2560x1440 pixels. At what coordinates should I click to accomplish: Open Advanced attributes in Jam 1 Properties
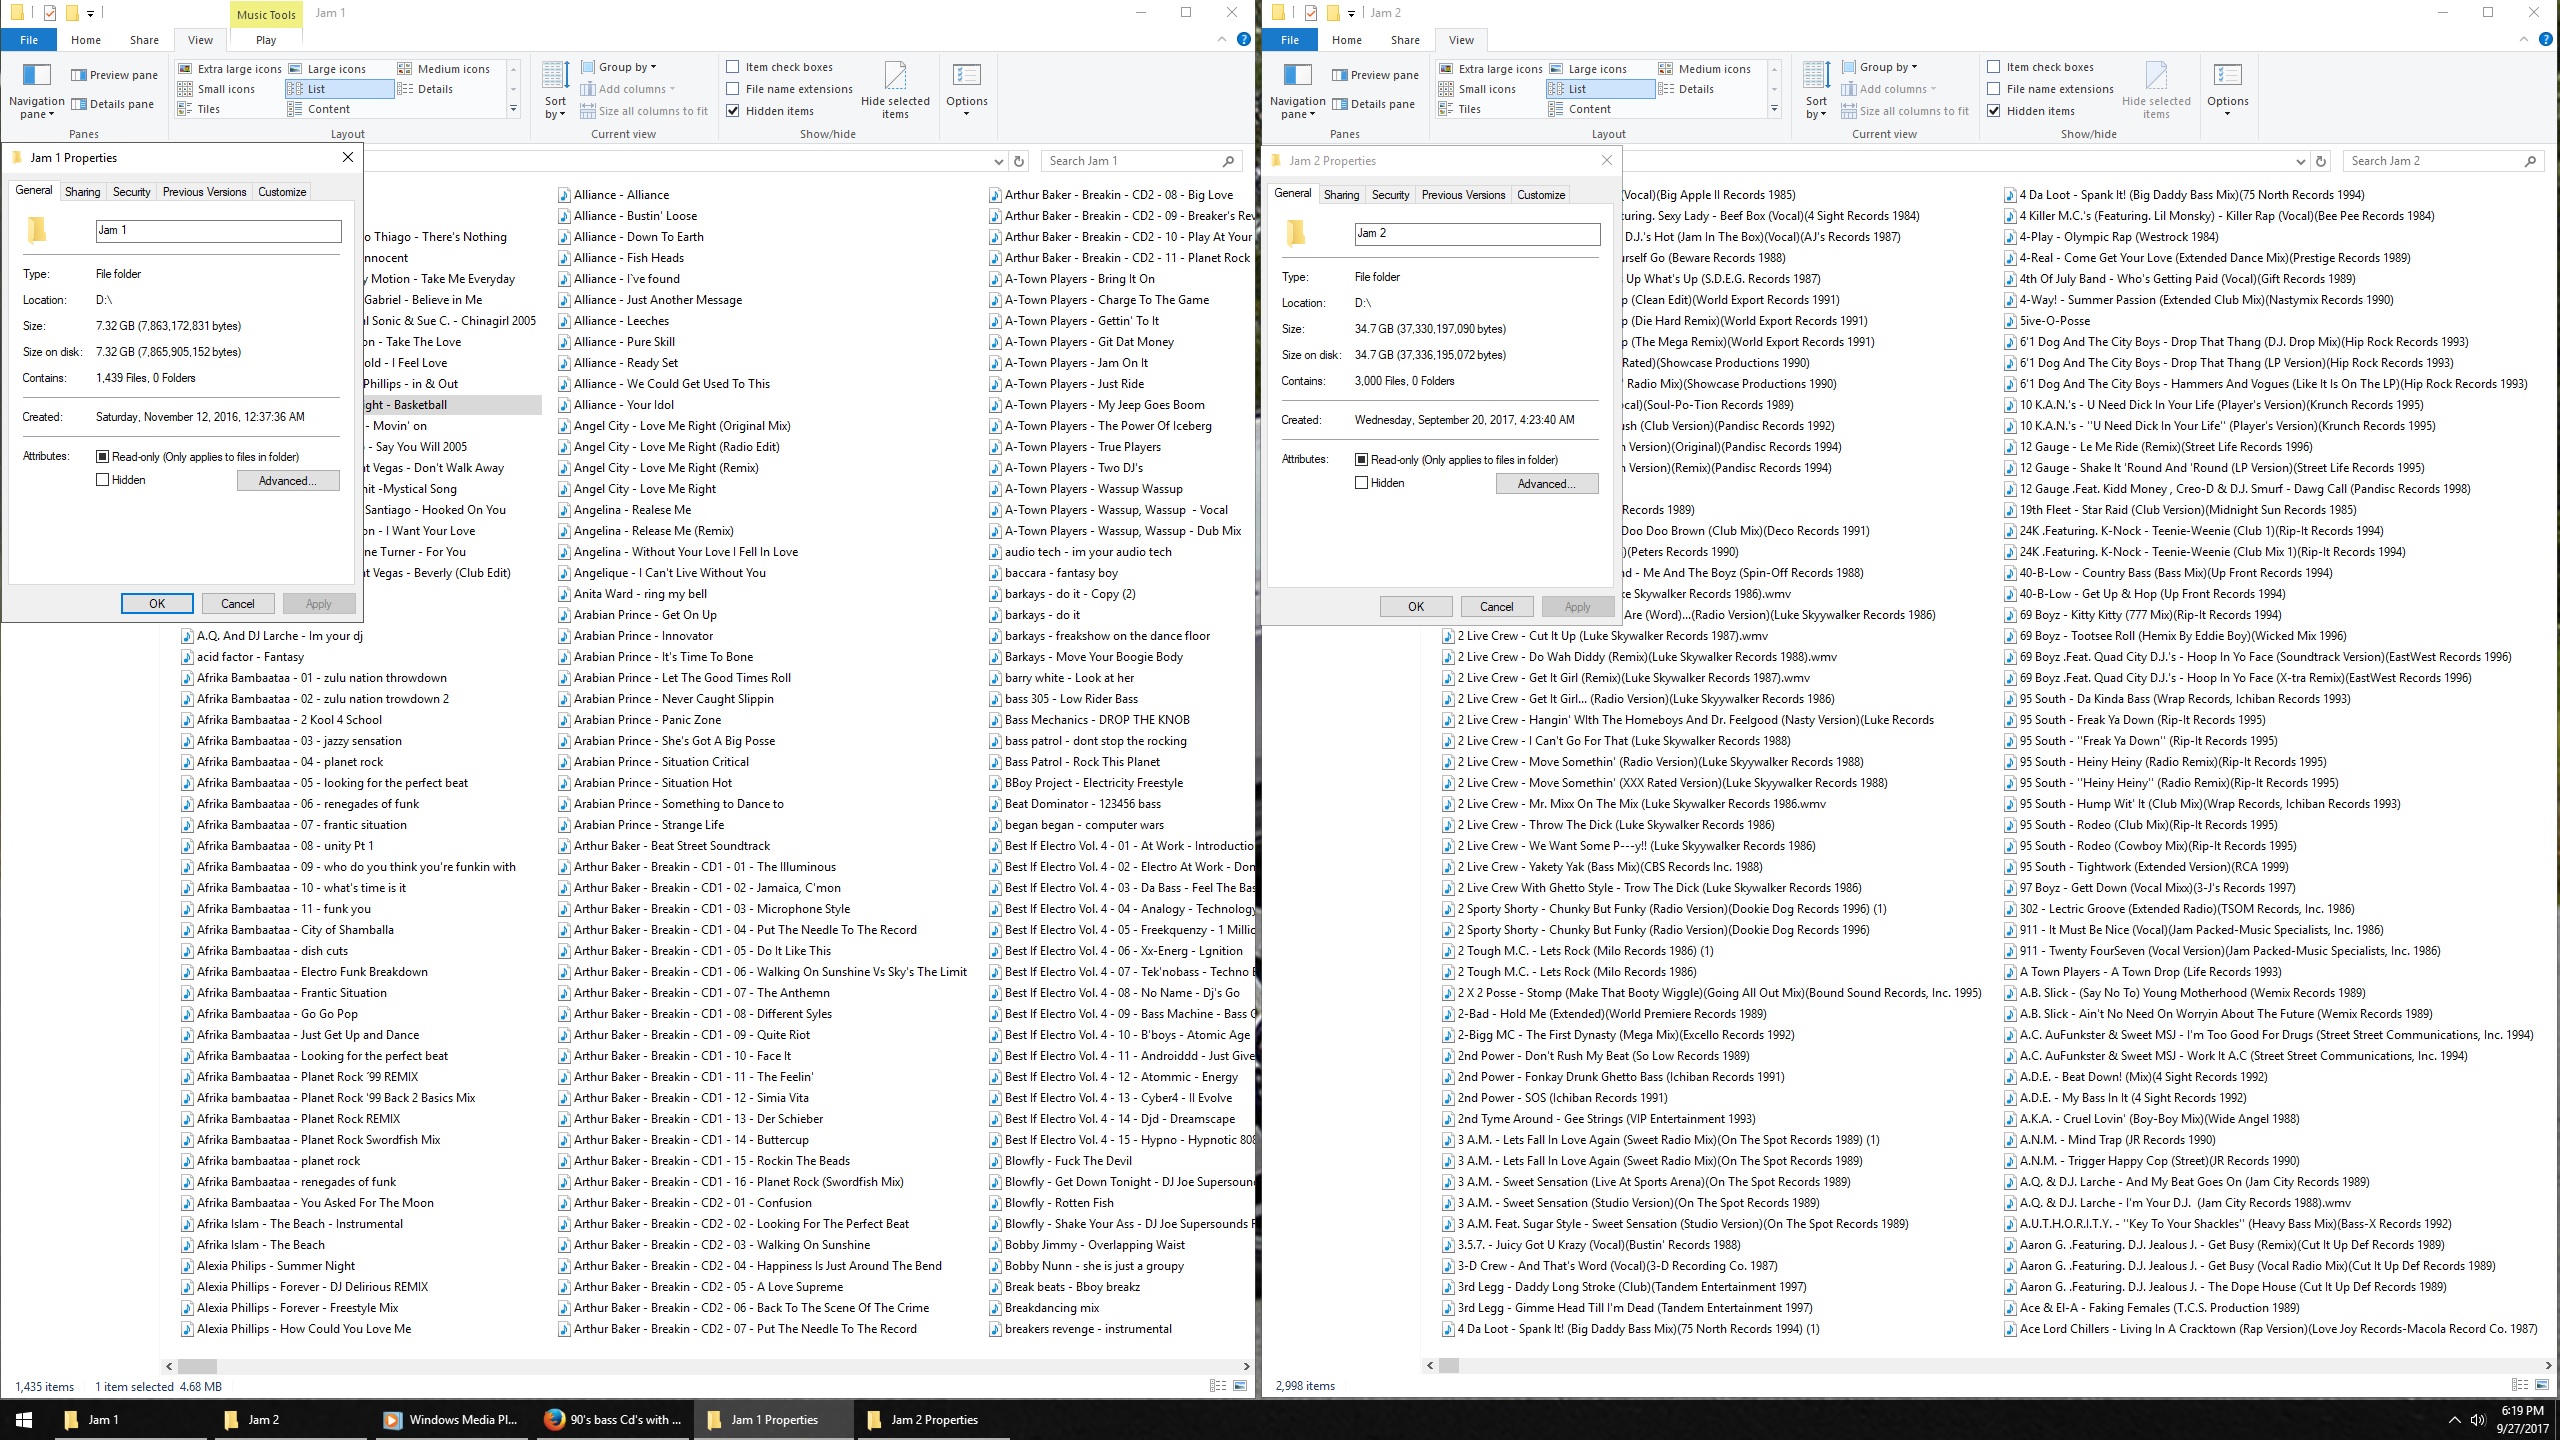point(288,481)
